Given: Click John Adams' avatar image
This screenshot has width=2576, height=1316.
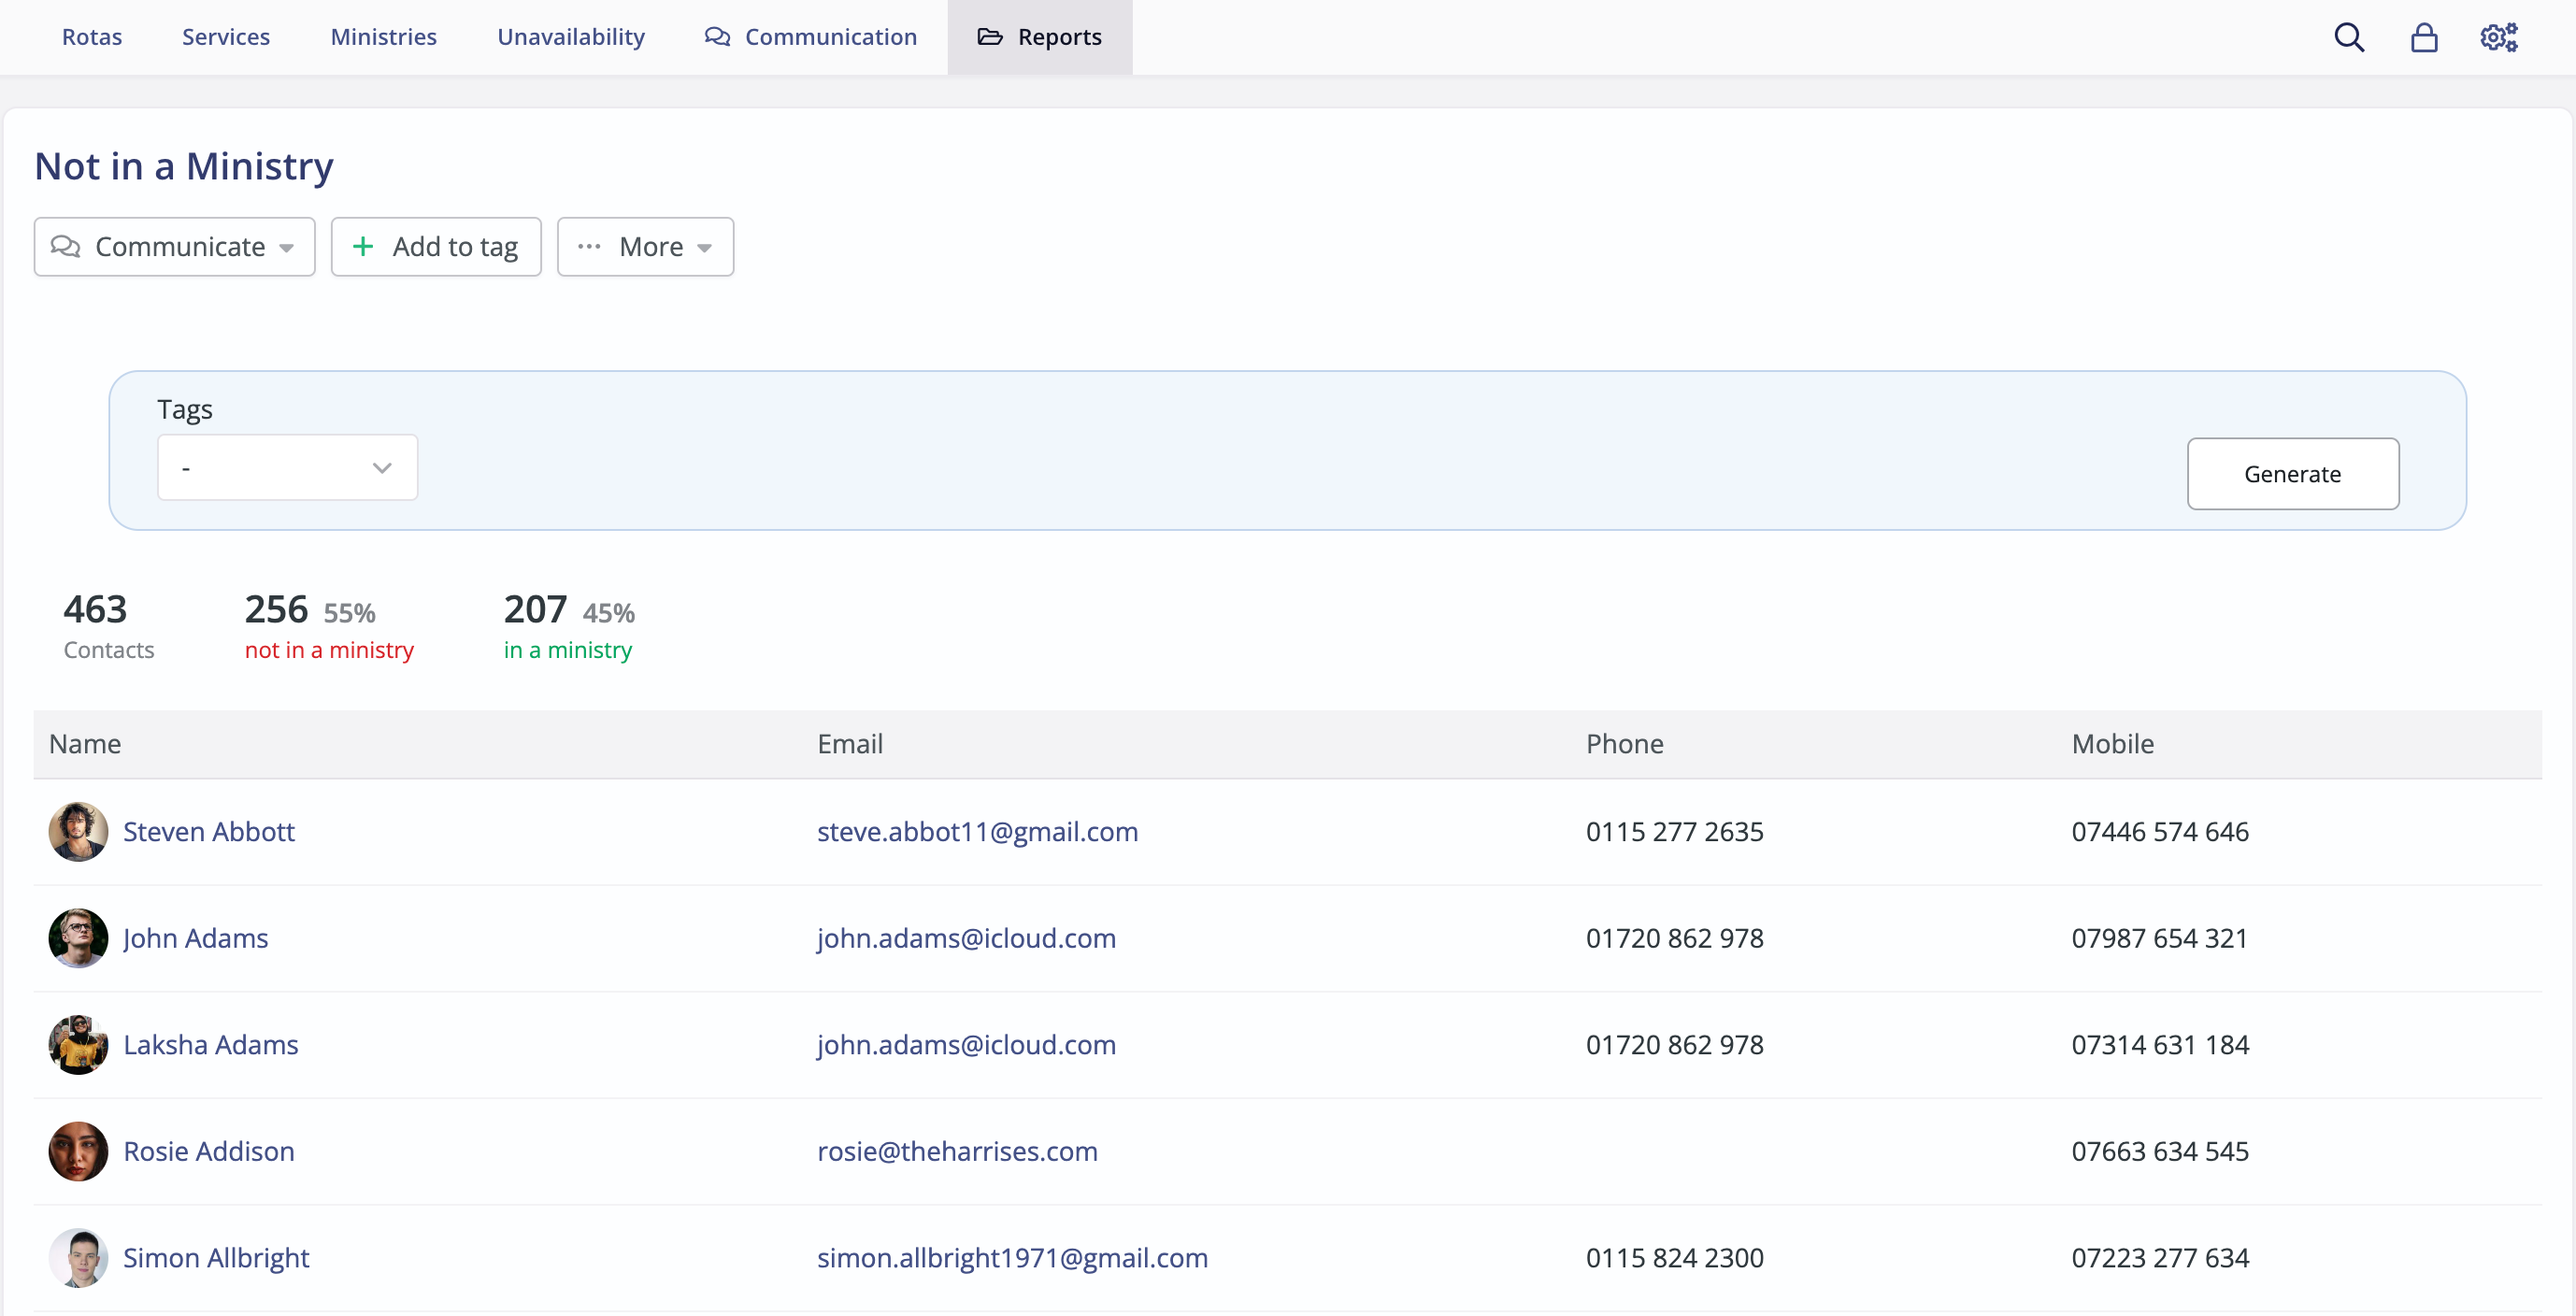Looking at the screenshot, I should (x=78, y=938).
